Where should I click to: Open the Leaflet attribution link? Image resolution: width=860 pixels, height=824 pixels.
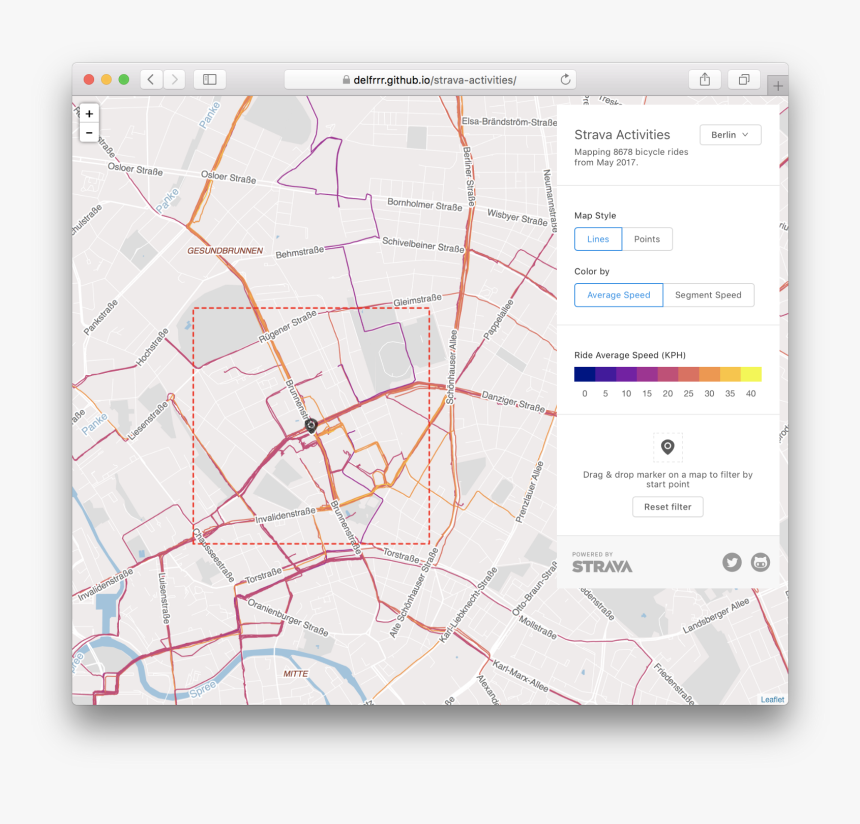coord(772,699)
